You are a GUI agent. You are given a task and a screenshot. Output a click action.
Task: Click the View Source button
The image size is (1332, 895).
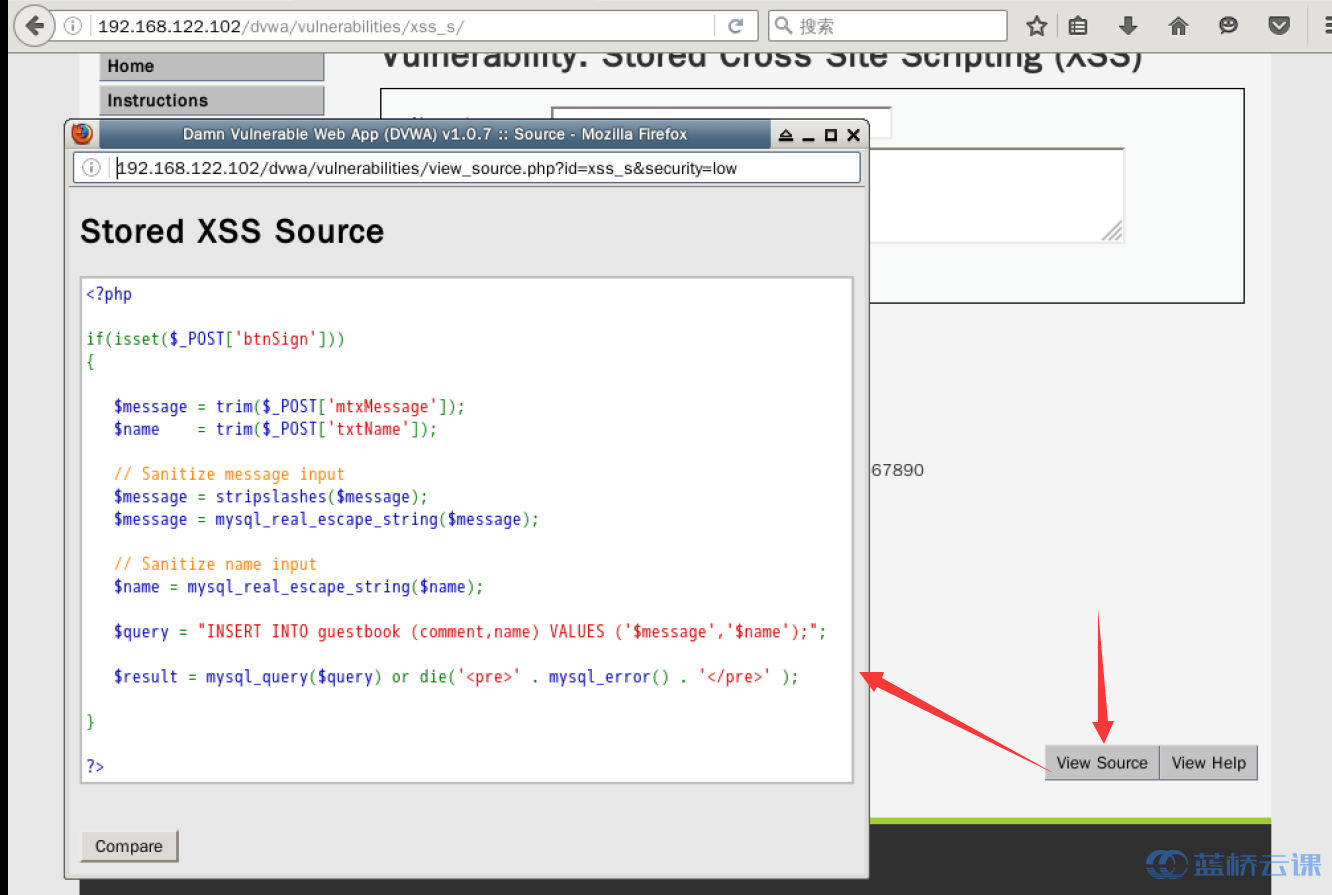(1102, 763)
